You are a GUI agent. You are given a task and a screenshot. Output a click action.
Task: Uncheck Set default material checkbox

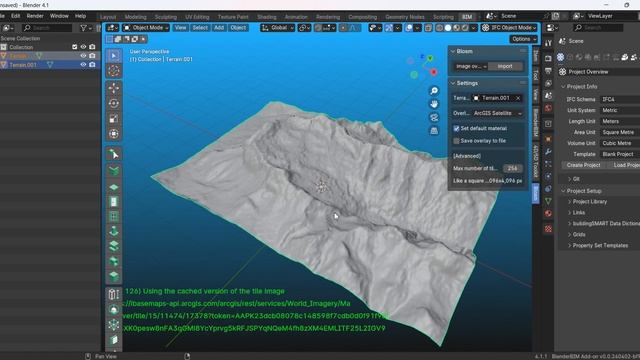pos(456,129)
